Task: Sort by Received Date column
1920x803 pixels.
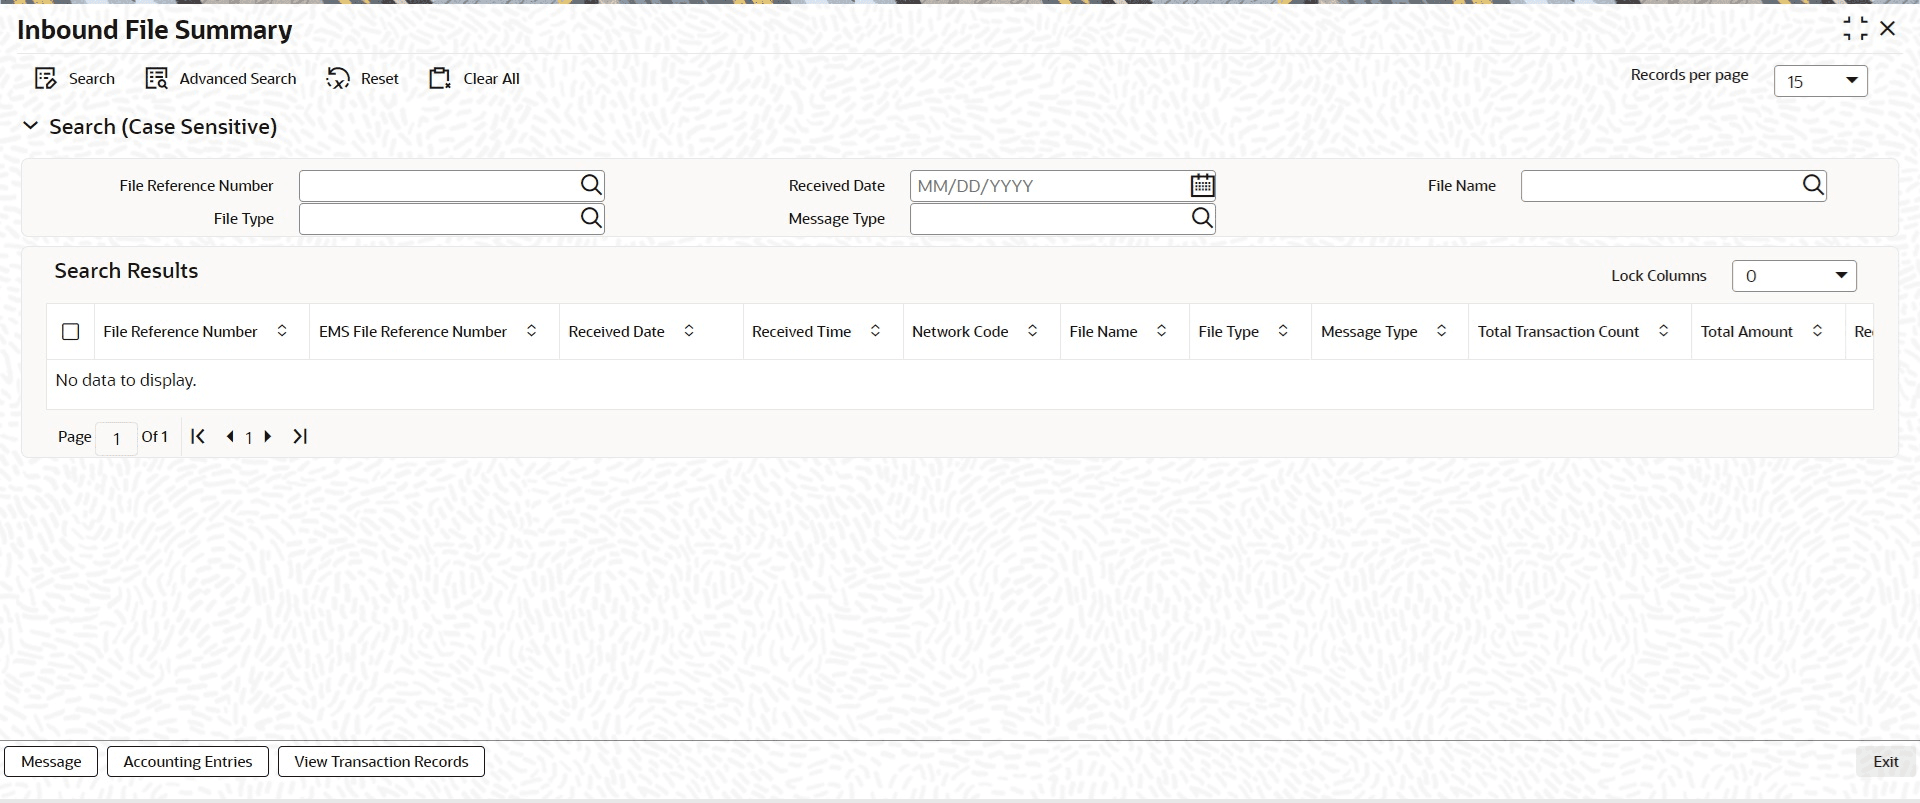Action: point(689,331)
